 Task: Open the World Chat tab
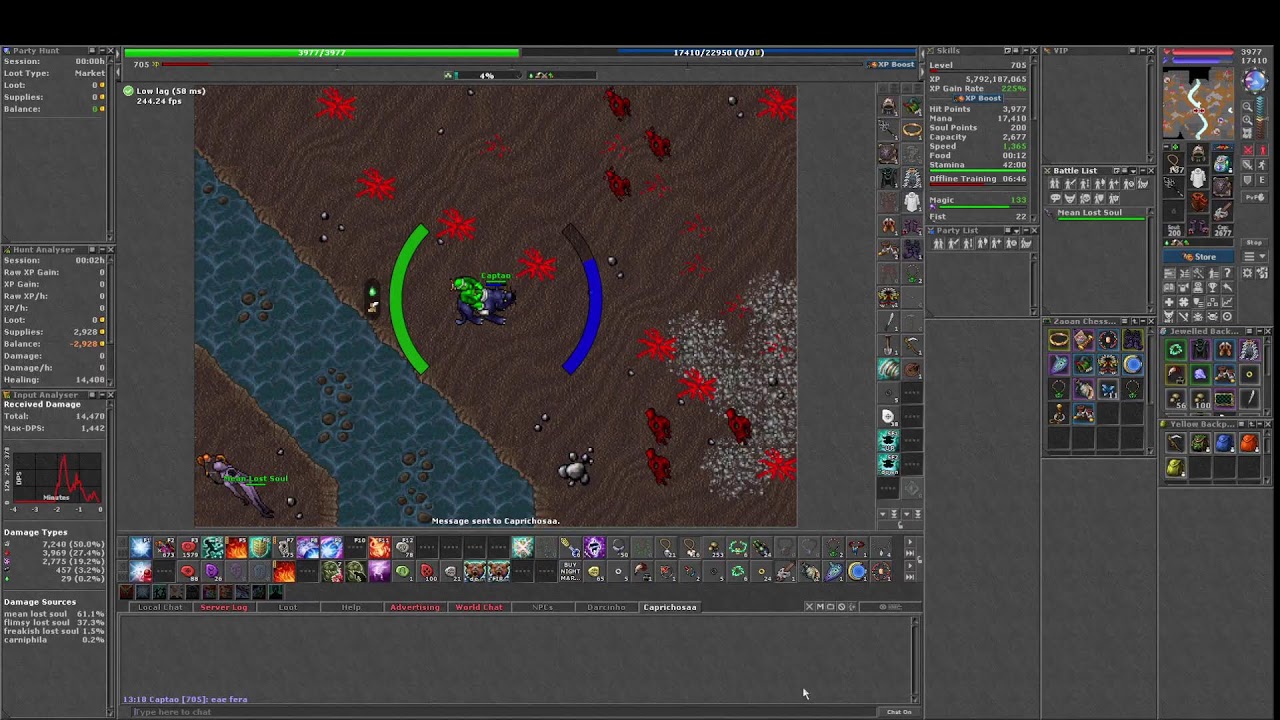(479, 607)
